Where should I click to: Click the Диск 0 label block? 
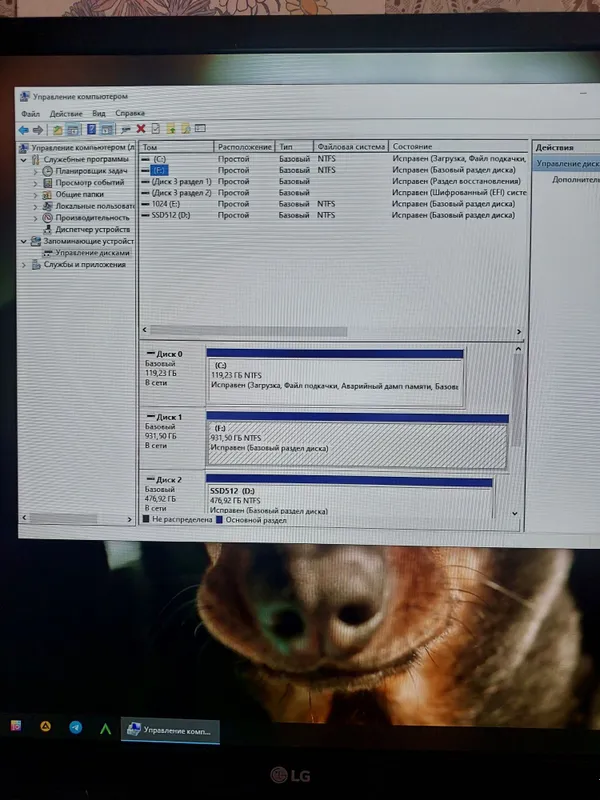pyautogui.click(x=172, y=375)
